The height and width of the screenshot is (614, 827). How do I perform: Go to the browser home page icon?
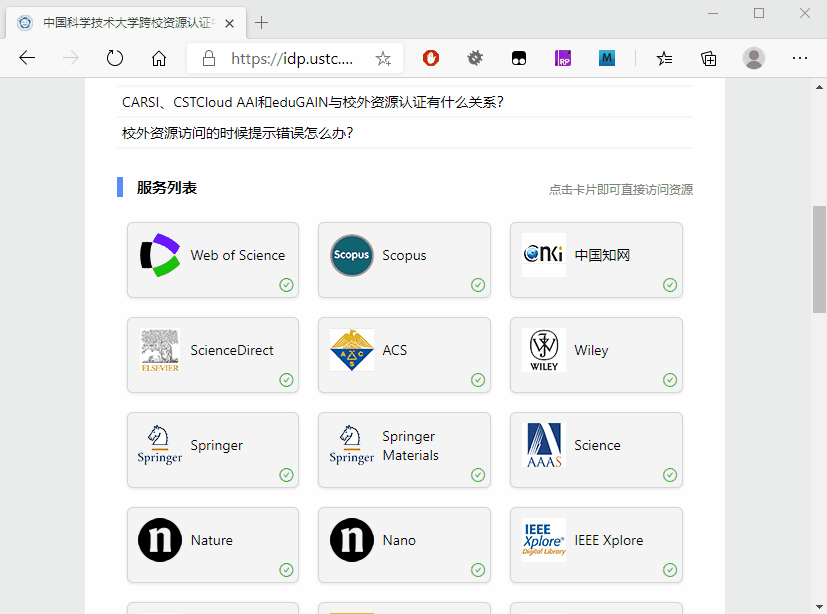pos(159,58)
